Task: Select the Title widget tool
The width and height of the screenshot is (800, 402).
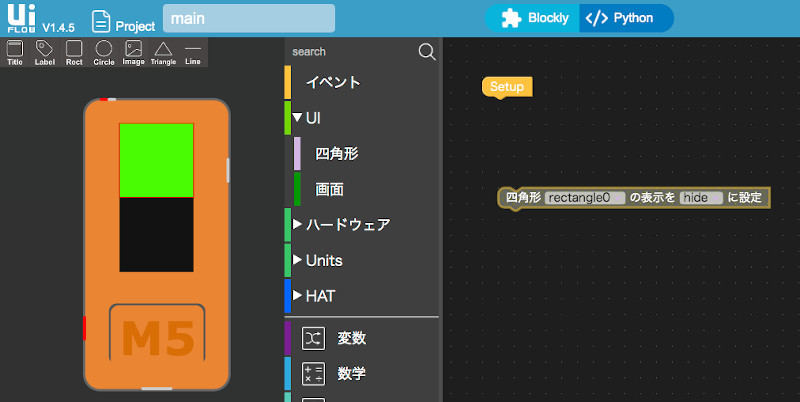Action: (15, 52)
